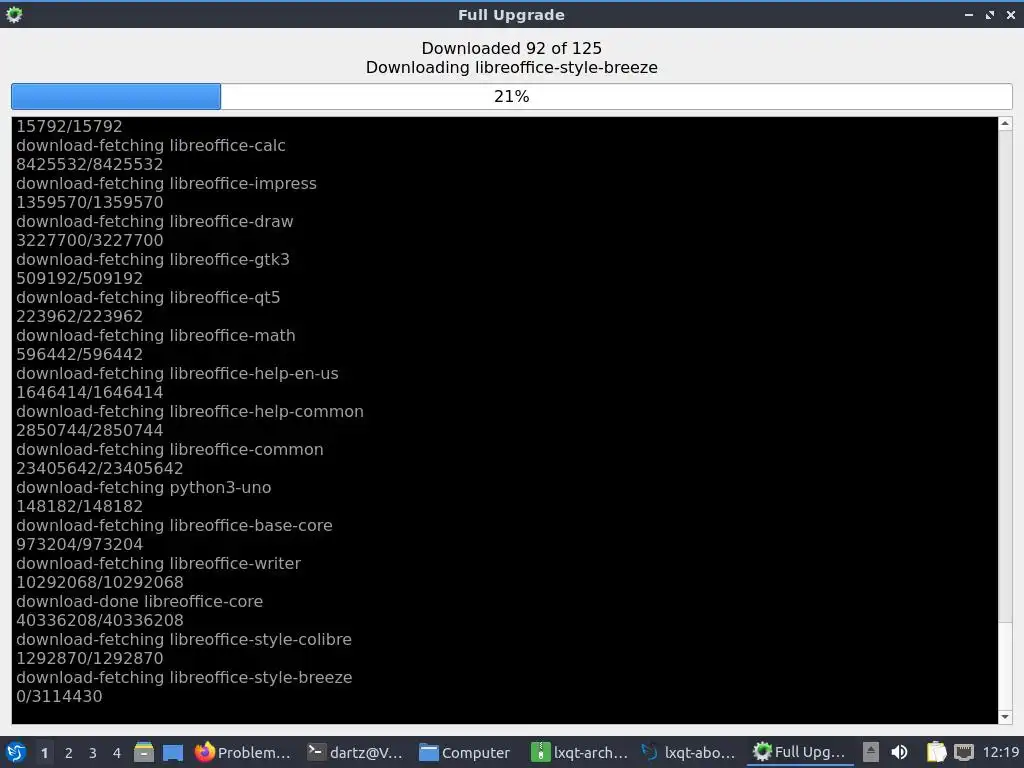Click the Full Upgrade window gear icon
Image resolution: width=1024 pixels, height=768 pixels.
[14, 14]
